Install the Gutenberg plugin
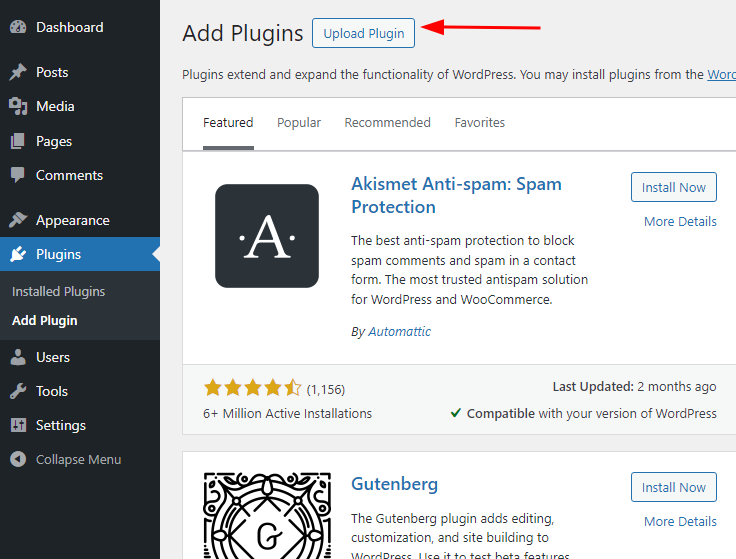 point(673,488)
